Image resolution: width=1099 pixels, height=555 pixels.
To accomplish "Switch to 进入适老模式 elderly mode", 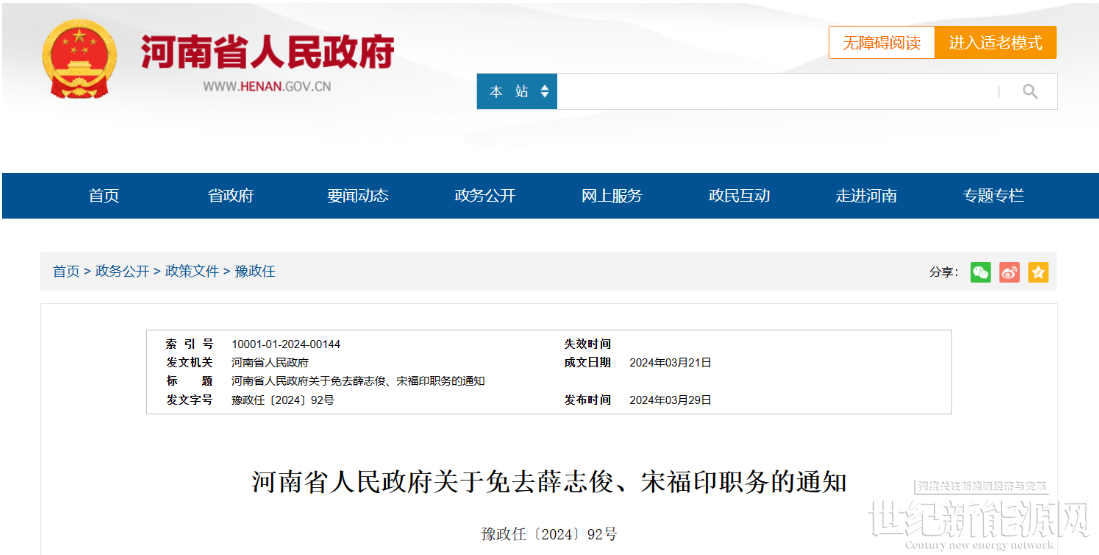I will (995, 43).
